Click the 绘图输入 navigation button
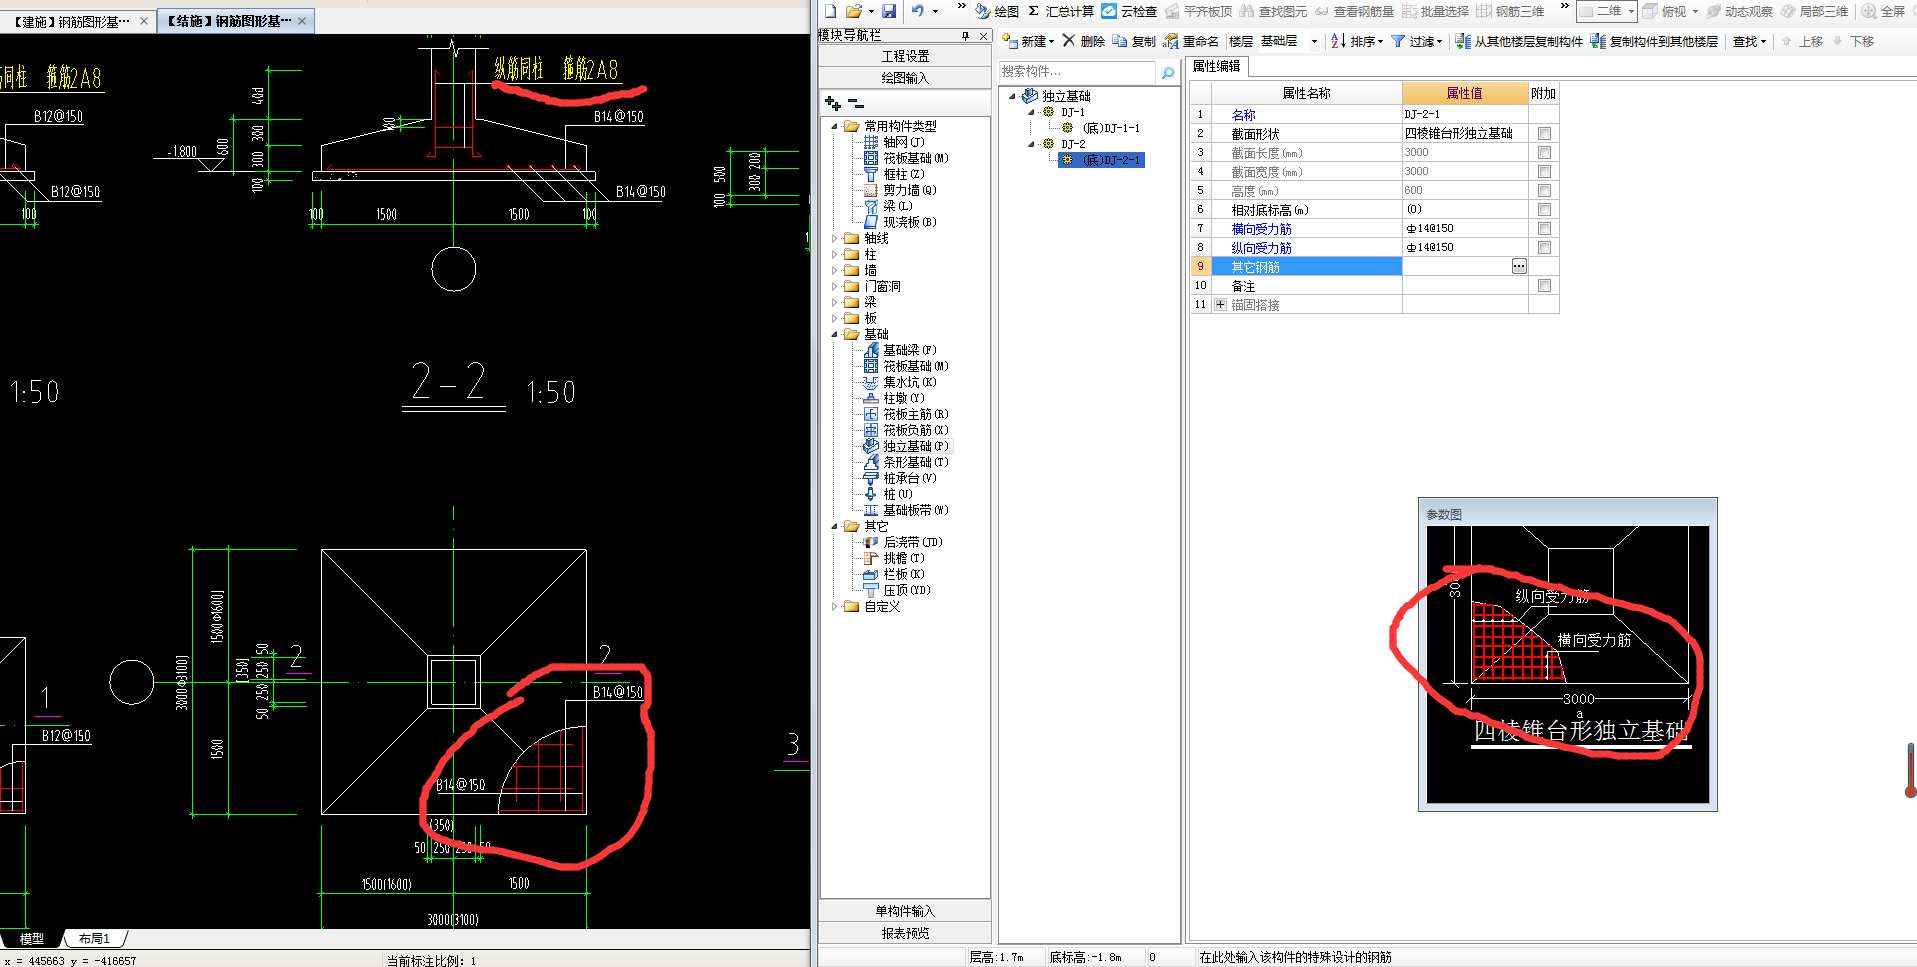Image resolution: width=1917 pixels, height=967 pixels. [x=905, y=78]
